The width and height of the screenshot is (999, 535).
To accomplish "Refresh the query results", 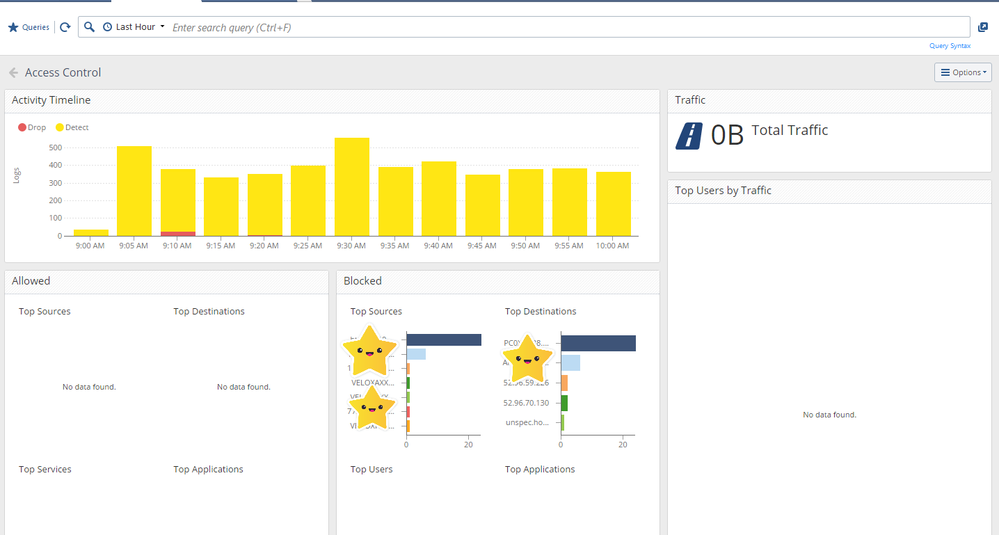I will tap(65, 27).
